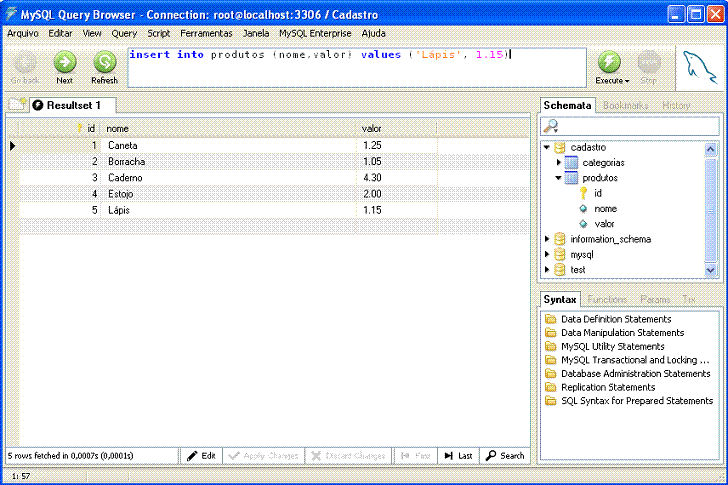Viewport: 728px width, 485px height.
Task: Click the id primary key icon in schemata
Action: [x=584, y=194]
